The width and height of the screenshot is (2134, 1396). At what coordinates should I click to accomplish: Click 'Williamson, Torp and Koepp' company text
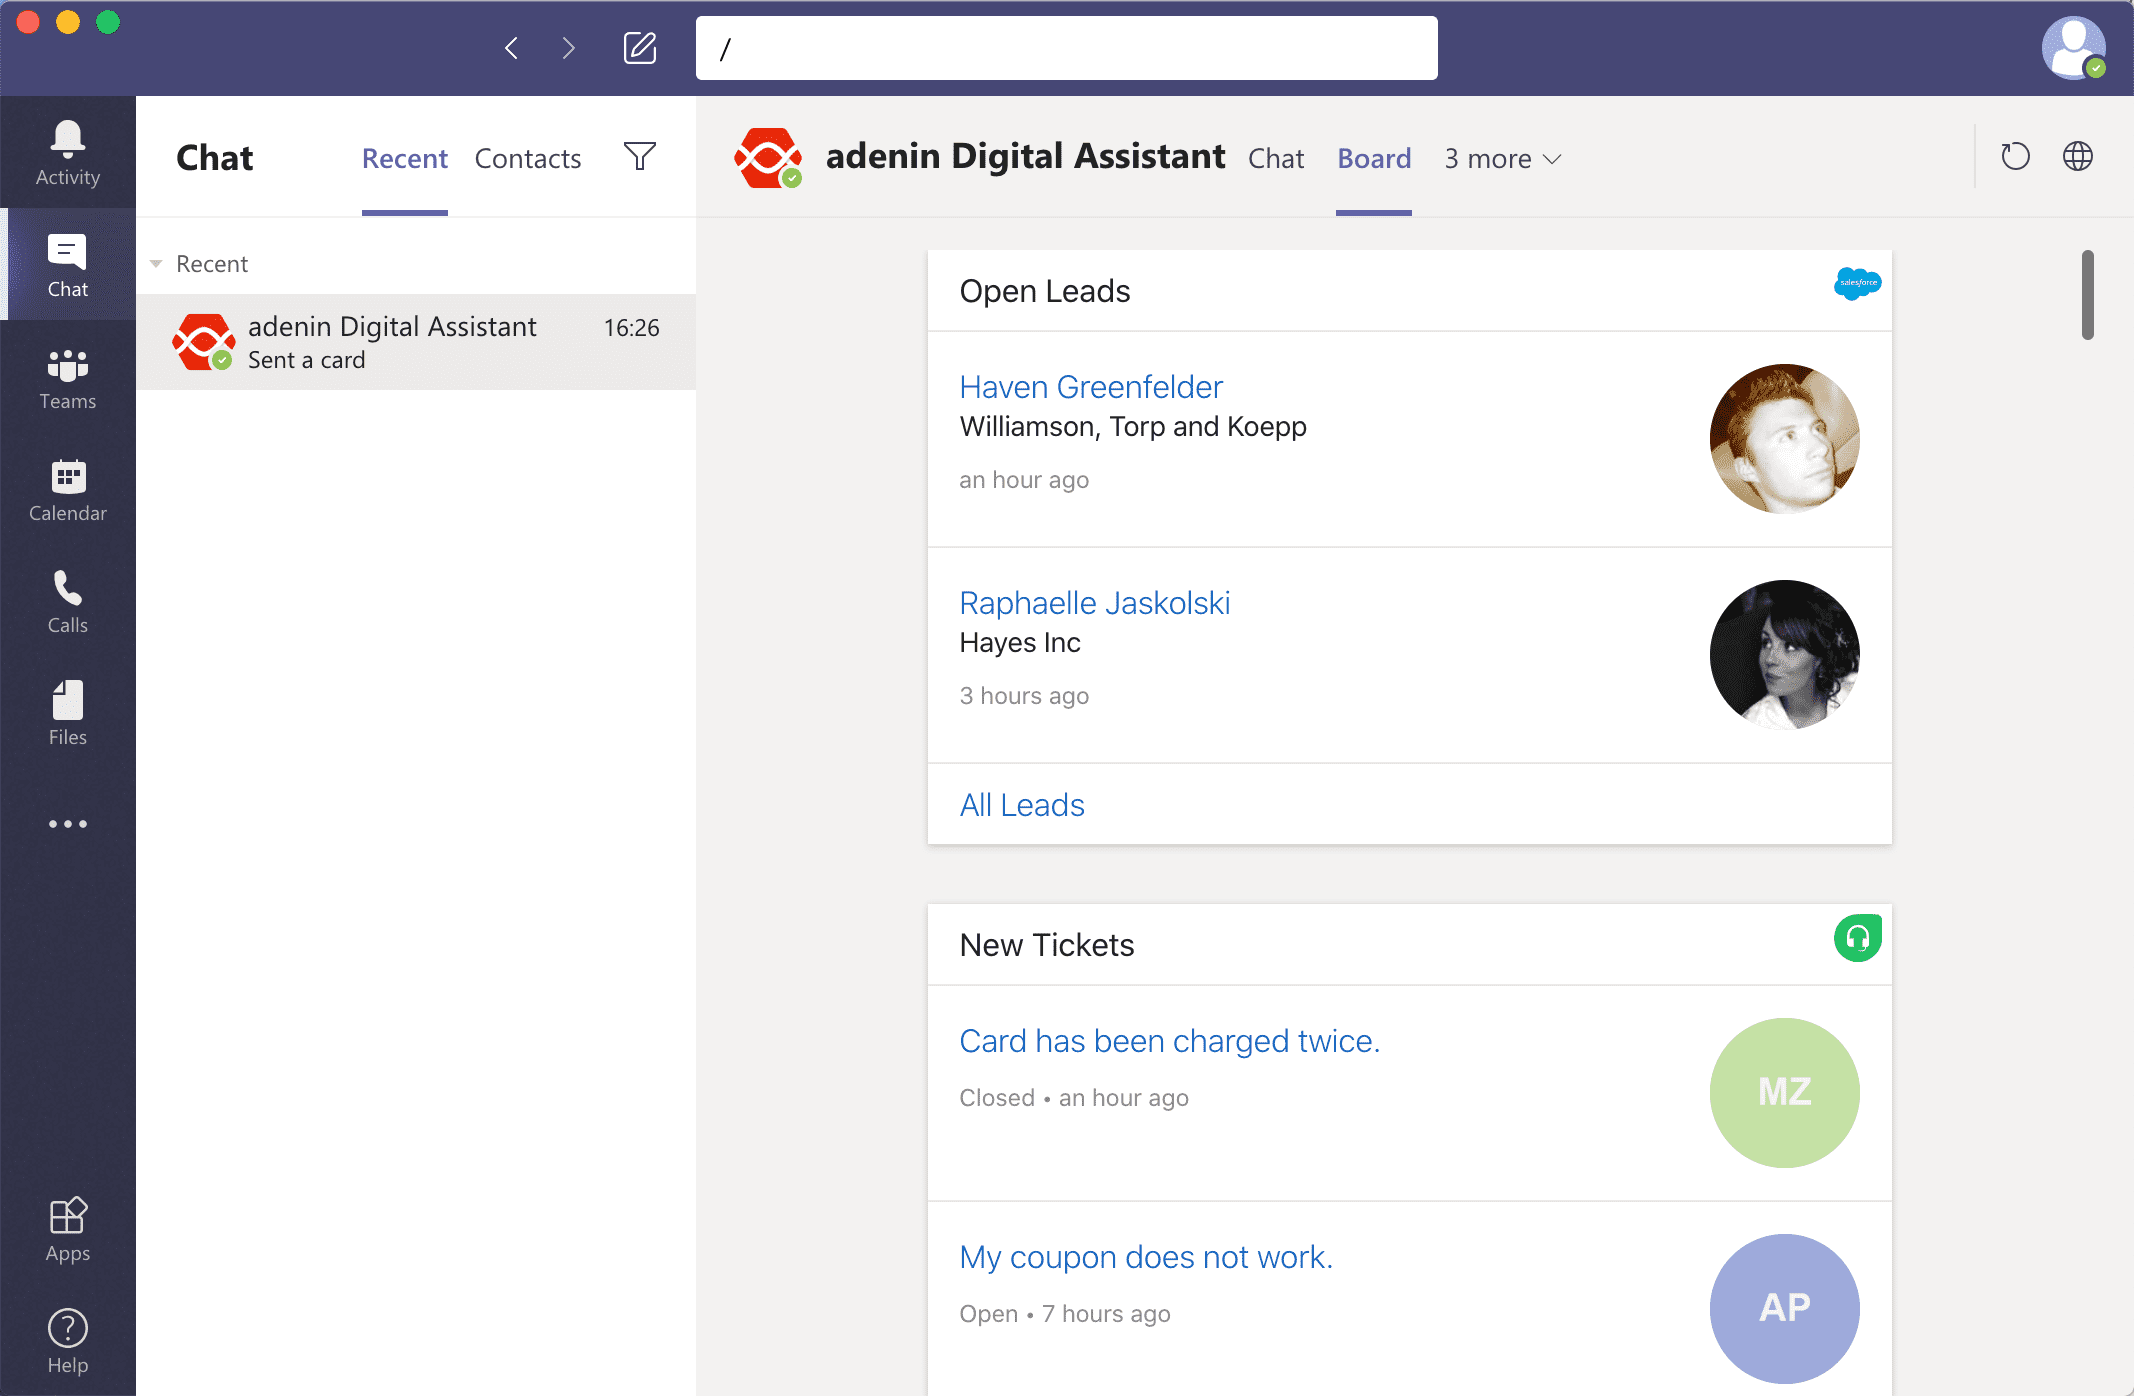(1132, 427)
